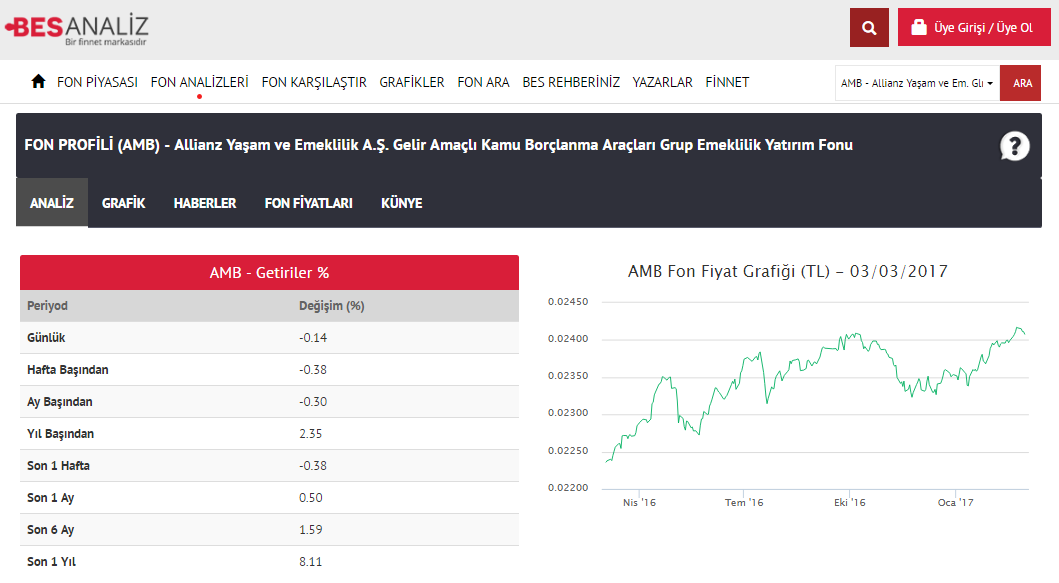Click the Son 1 Ay value 0.50
Image resolution: width=1059 pixels, height=583 pixels.
[x=311, y=497]
